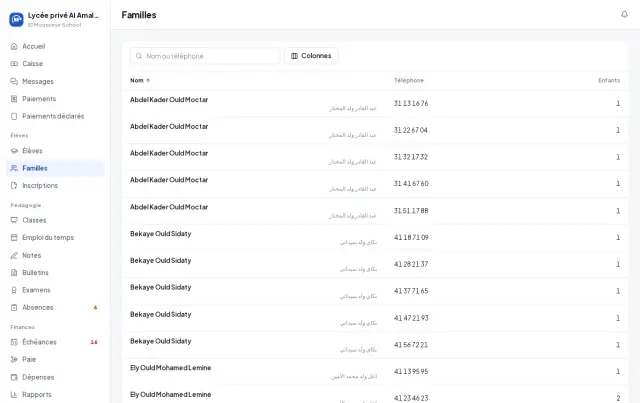Click the Téléphone column header
640x403 pixels.
tap(409, 80)
